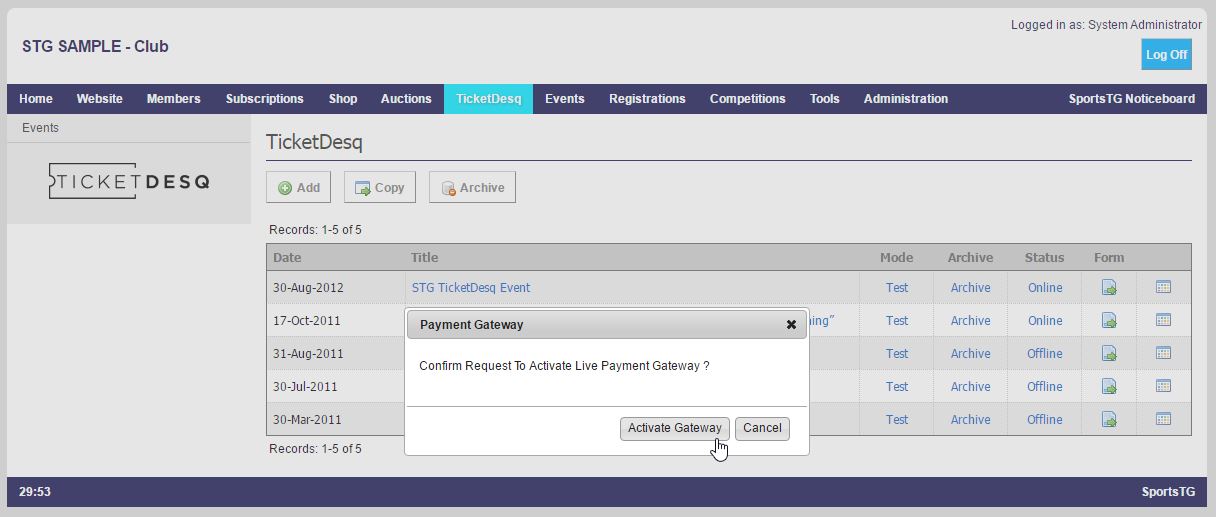This screenshot has height=517, width=1216.
Task: Open SportsTG Noticeboard link
Action: coord(1132,99)
